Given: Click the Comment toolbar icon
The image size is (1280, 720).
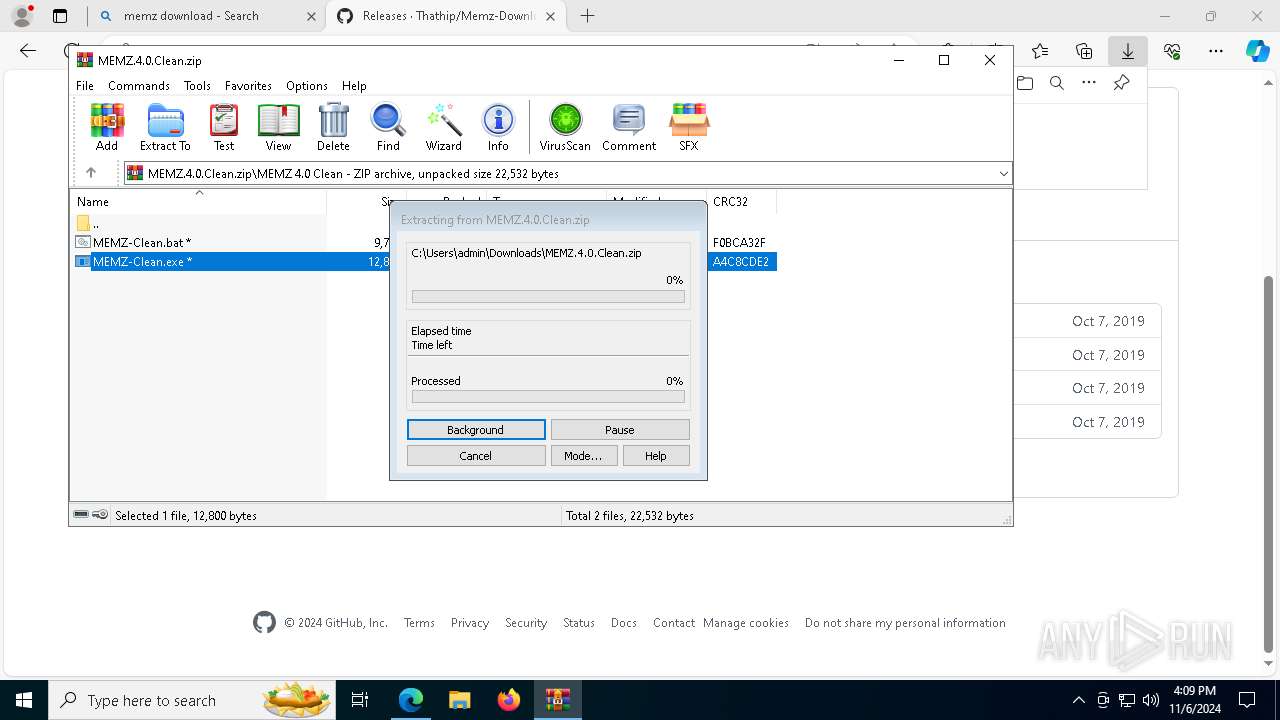Looking at the screenshot, I should coord(629,127).
